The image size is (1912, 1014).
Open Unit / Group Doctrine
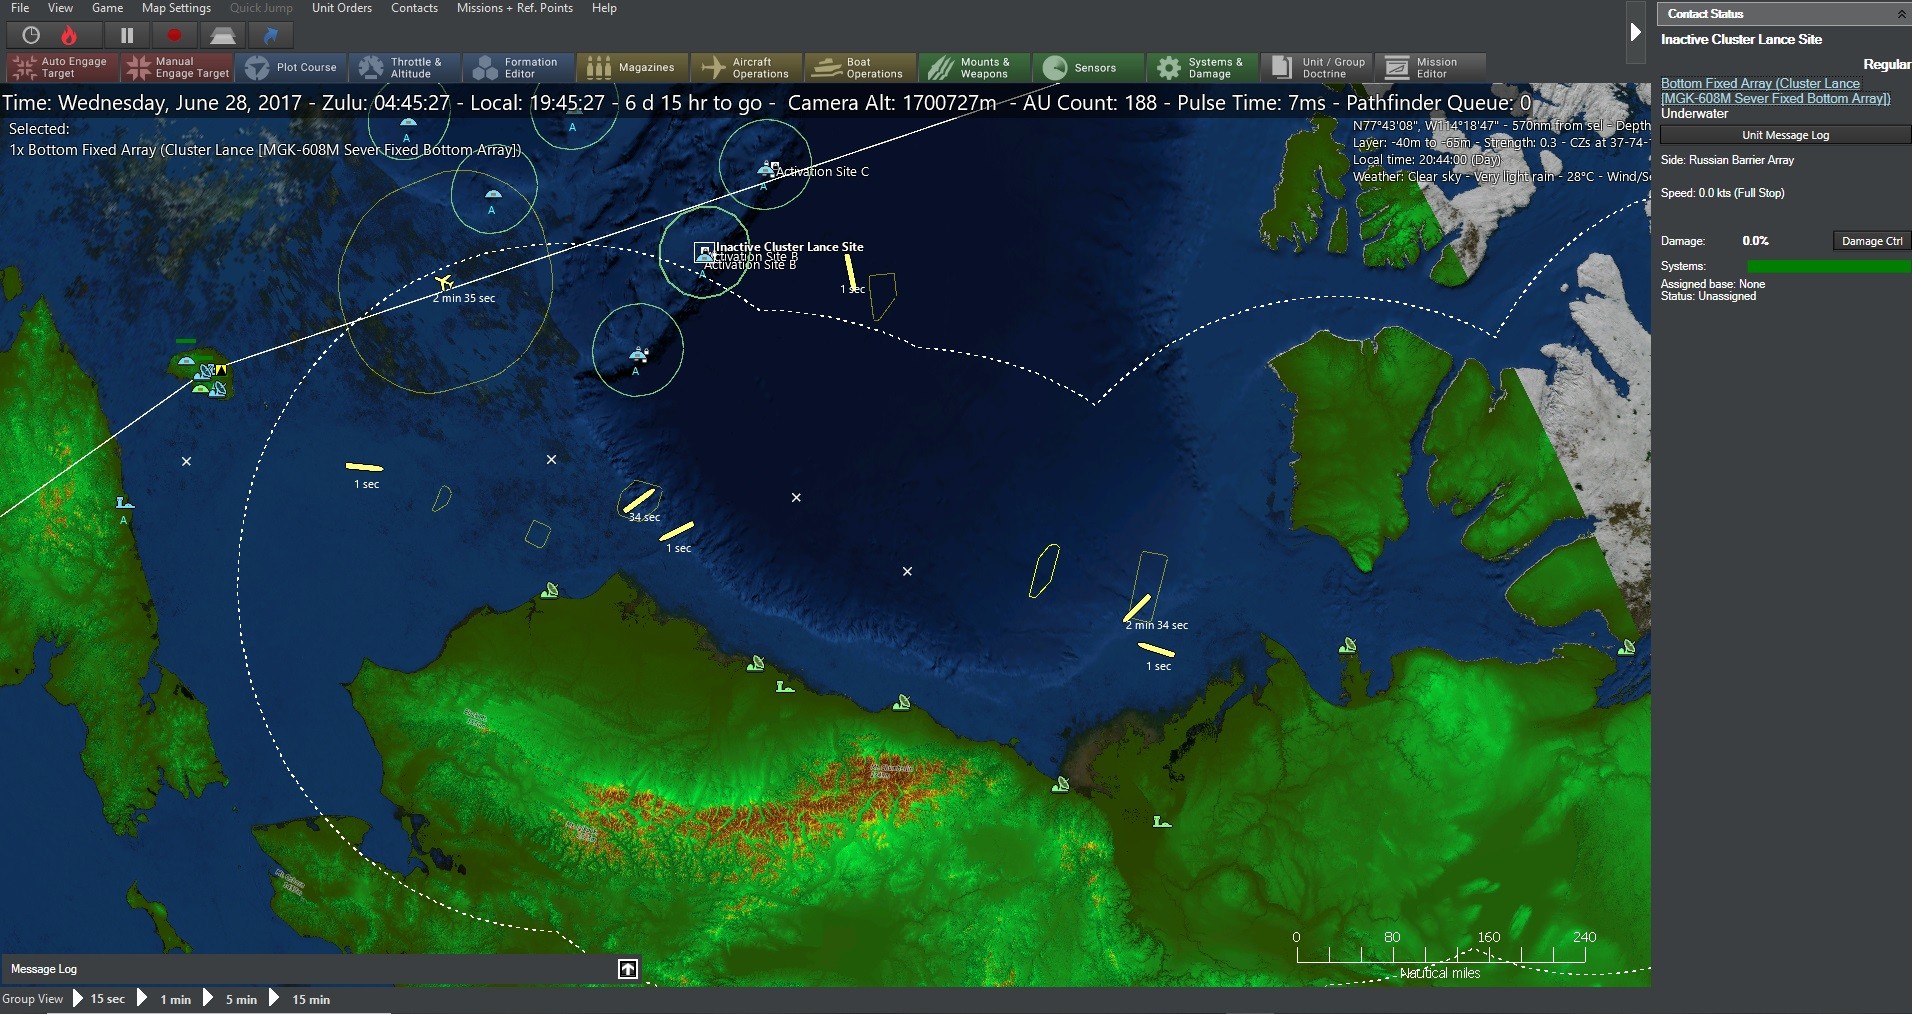coord(1316,67)
